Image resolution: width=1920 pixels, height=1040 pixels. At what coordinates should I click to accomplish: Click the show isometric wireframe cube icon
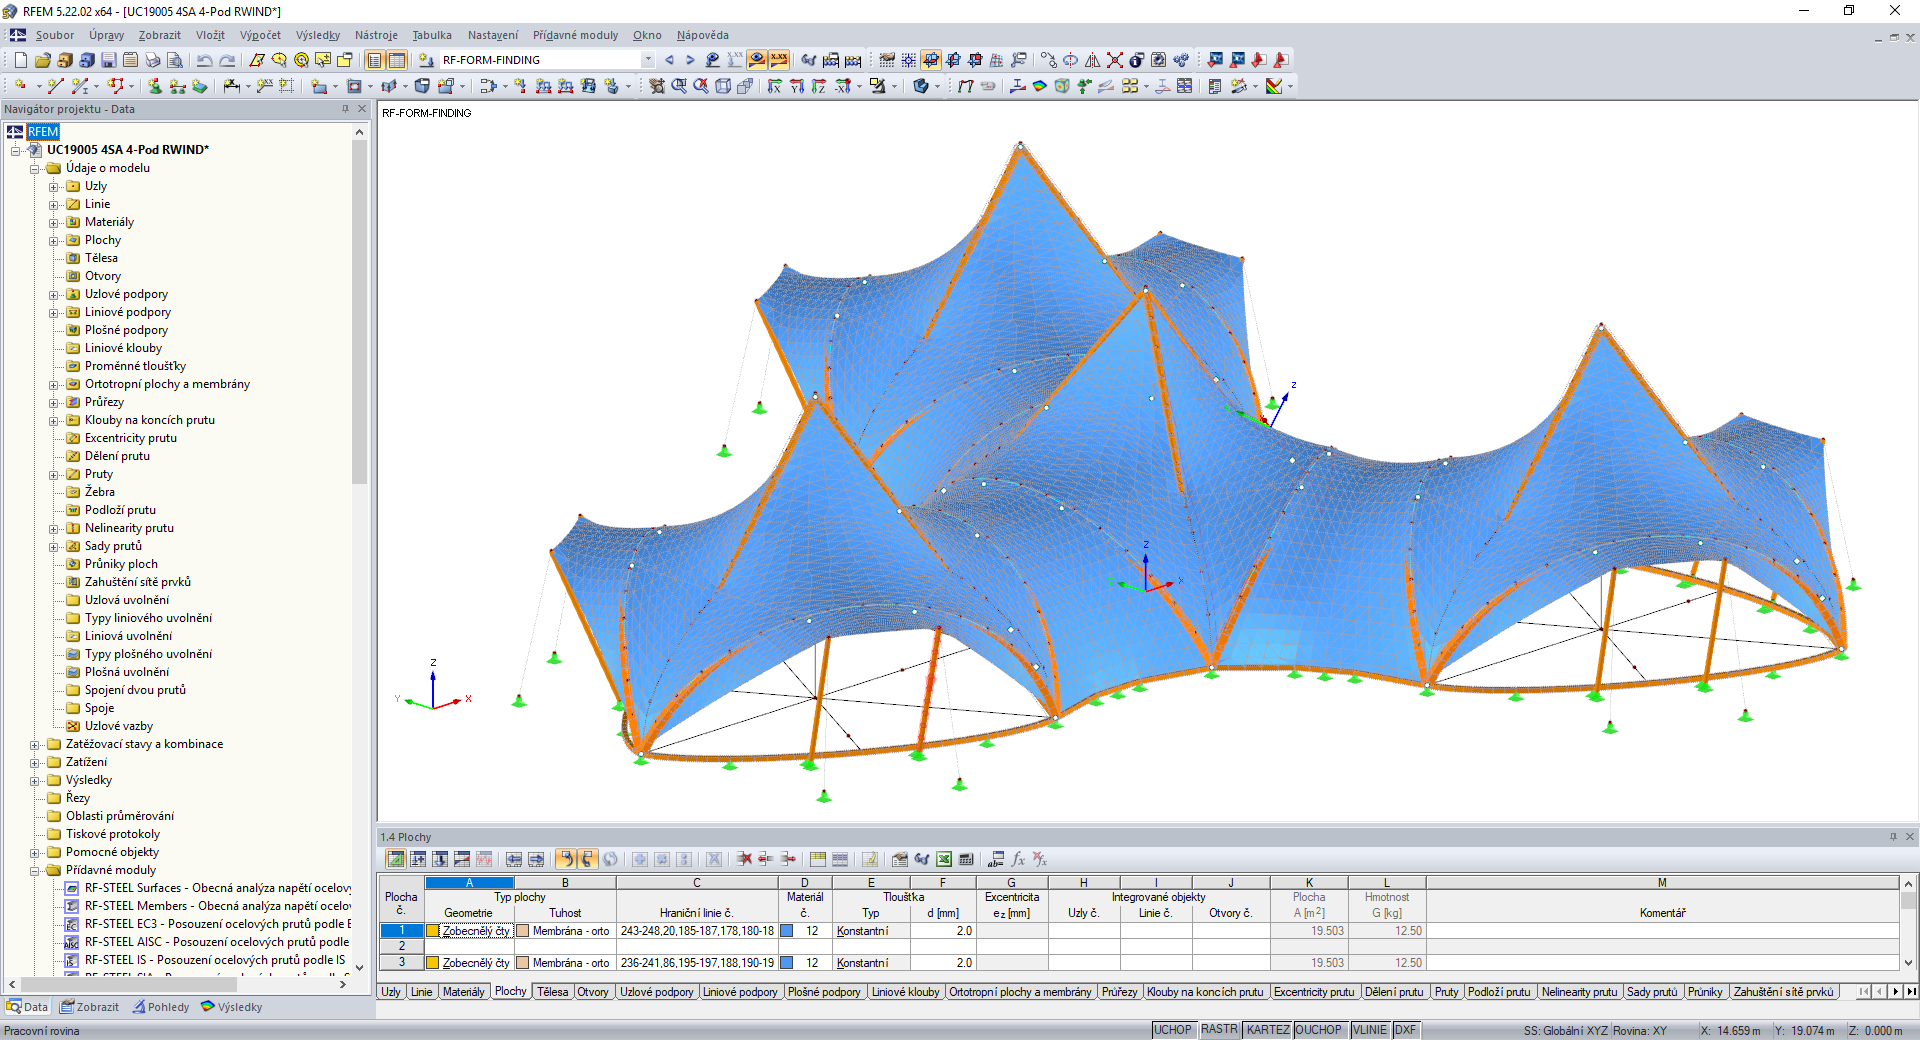click(723, 86)
